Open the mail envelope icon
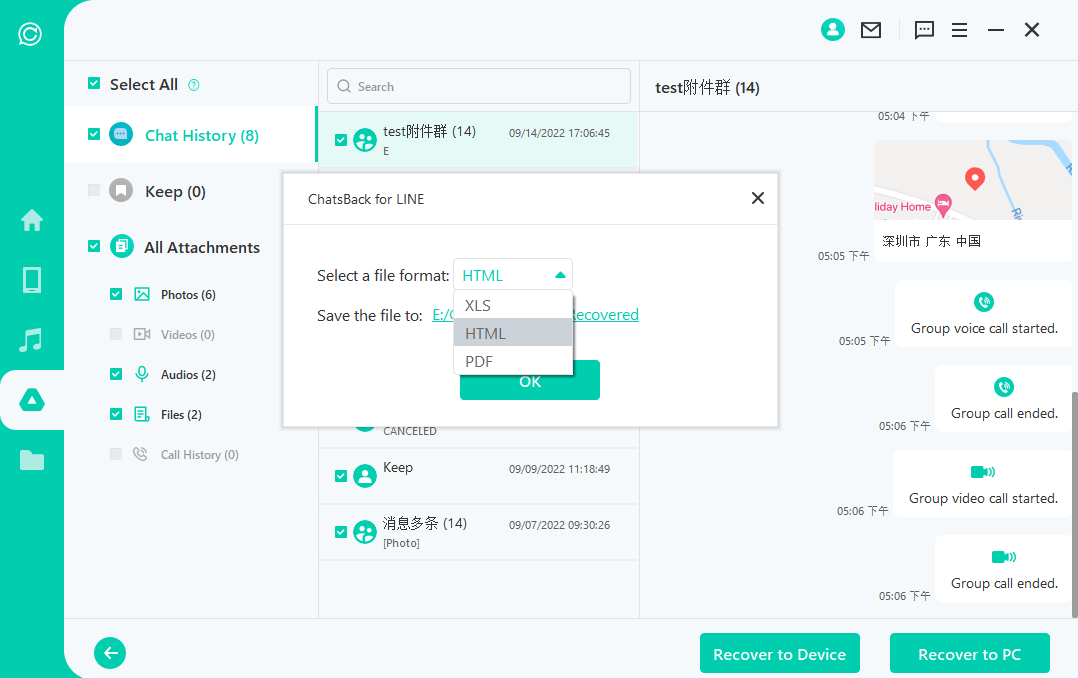Viewport: 1078px width, 678px height. [871, 30]
